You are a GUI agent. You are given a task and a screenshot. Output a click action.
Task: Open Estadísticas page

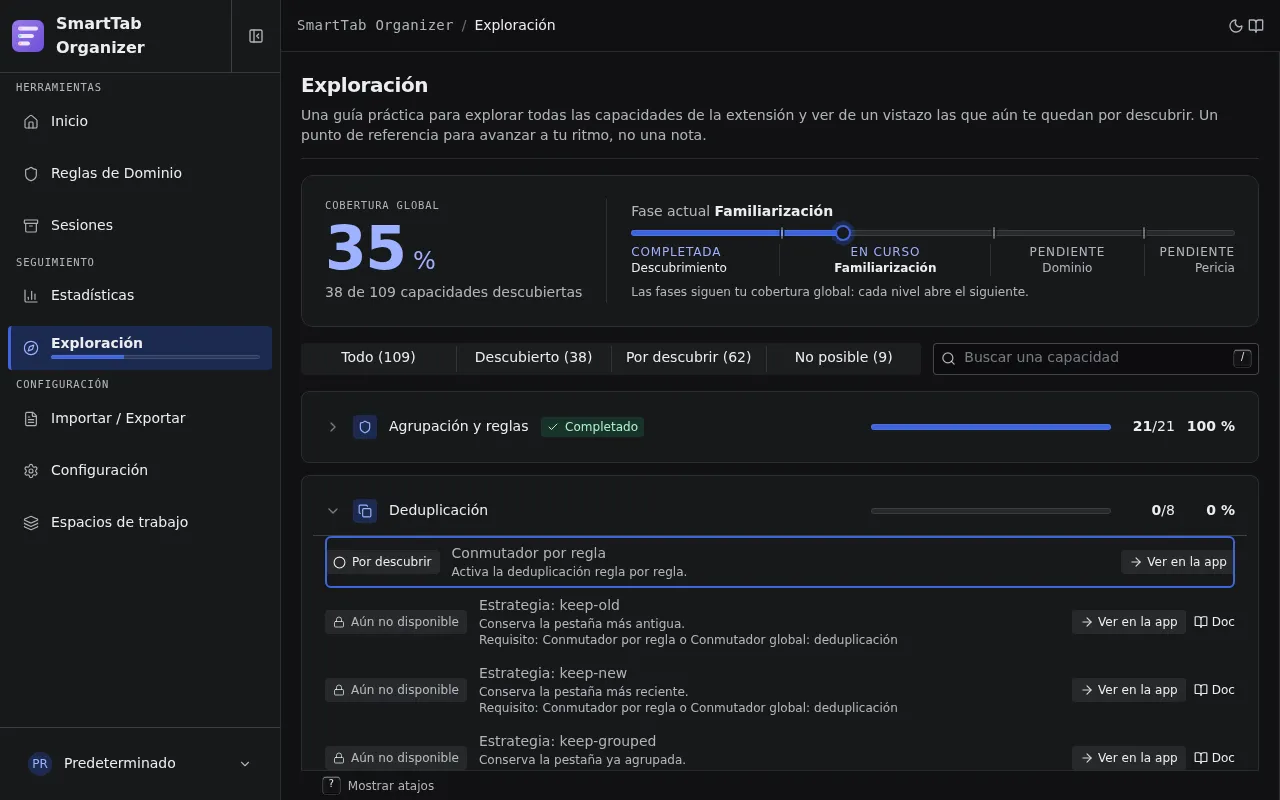[140, 295]
